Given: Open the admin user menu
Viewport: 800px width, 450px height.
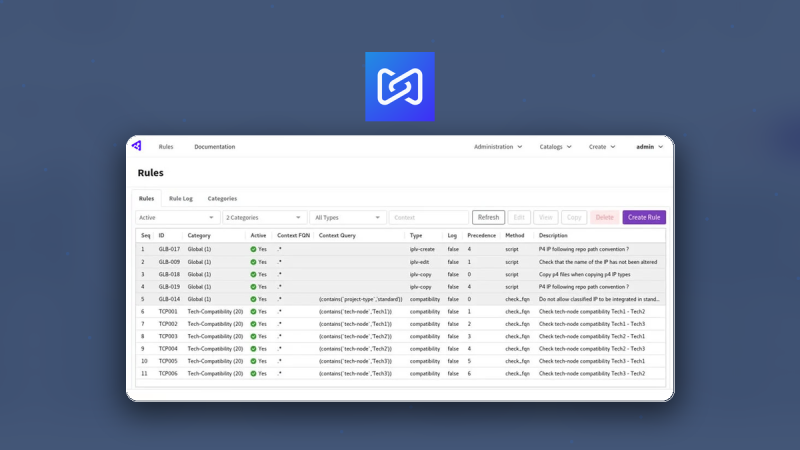Looking at the screenshot, I should 649,147.
